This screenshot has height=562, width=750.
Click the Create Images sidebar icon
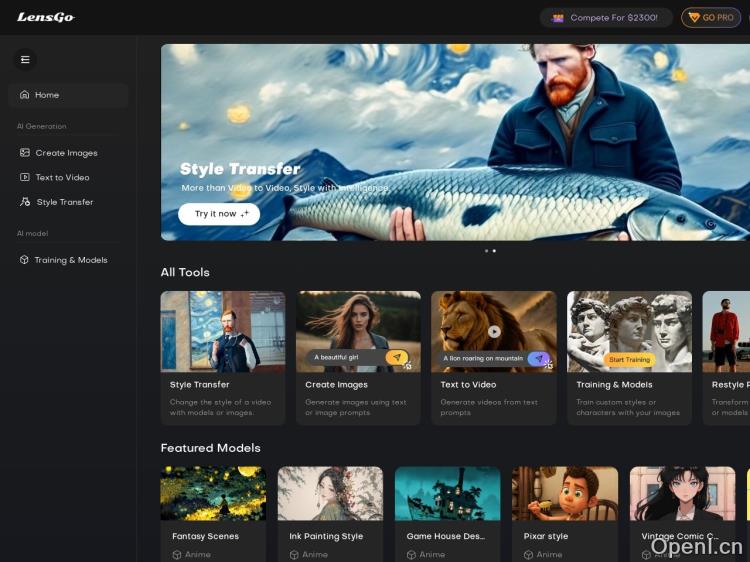25,153
